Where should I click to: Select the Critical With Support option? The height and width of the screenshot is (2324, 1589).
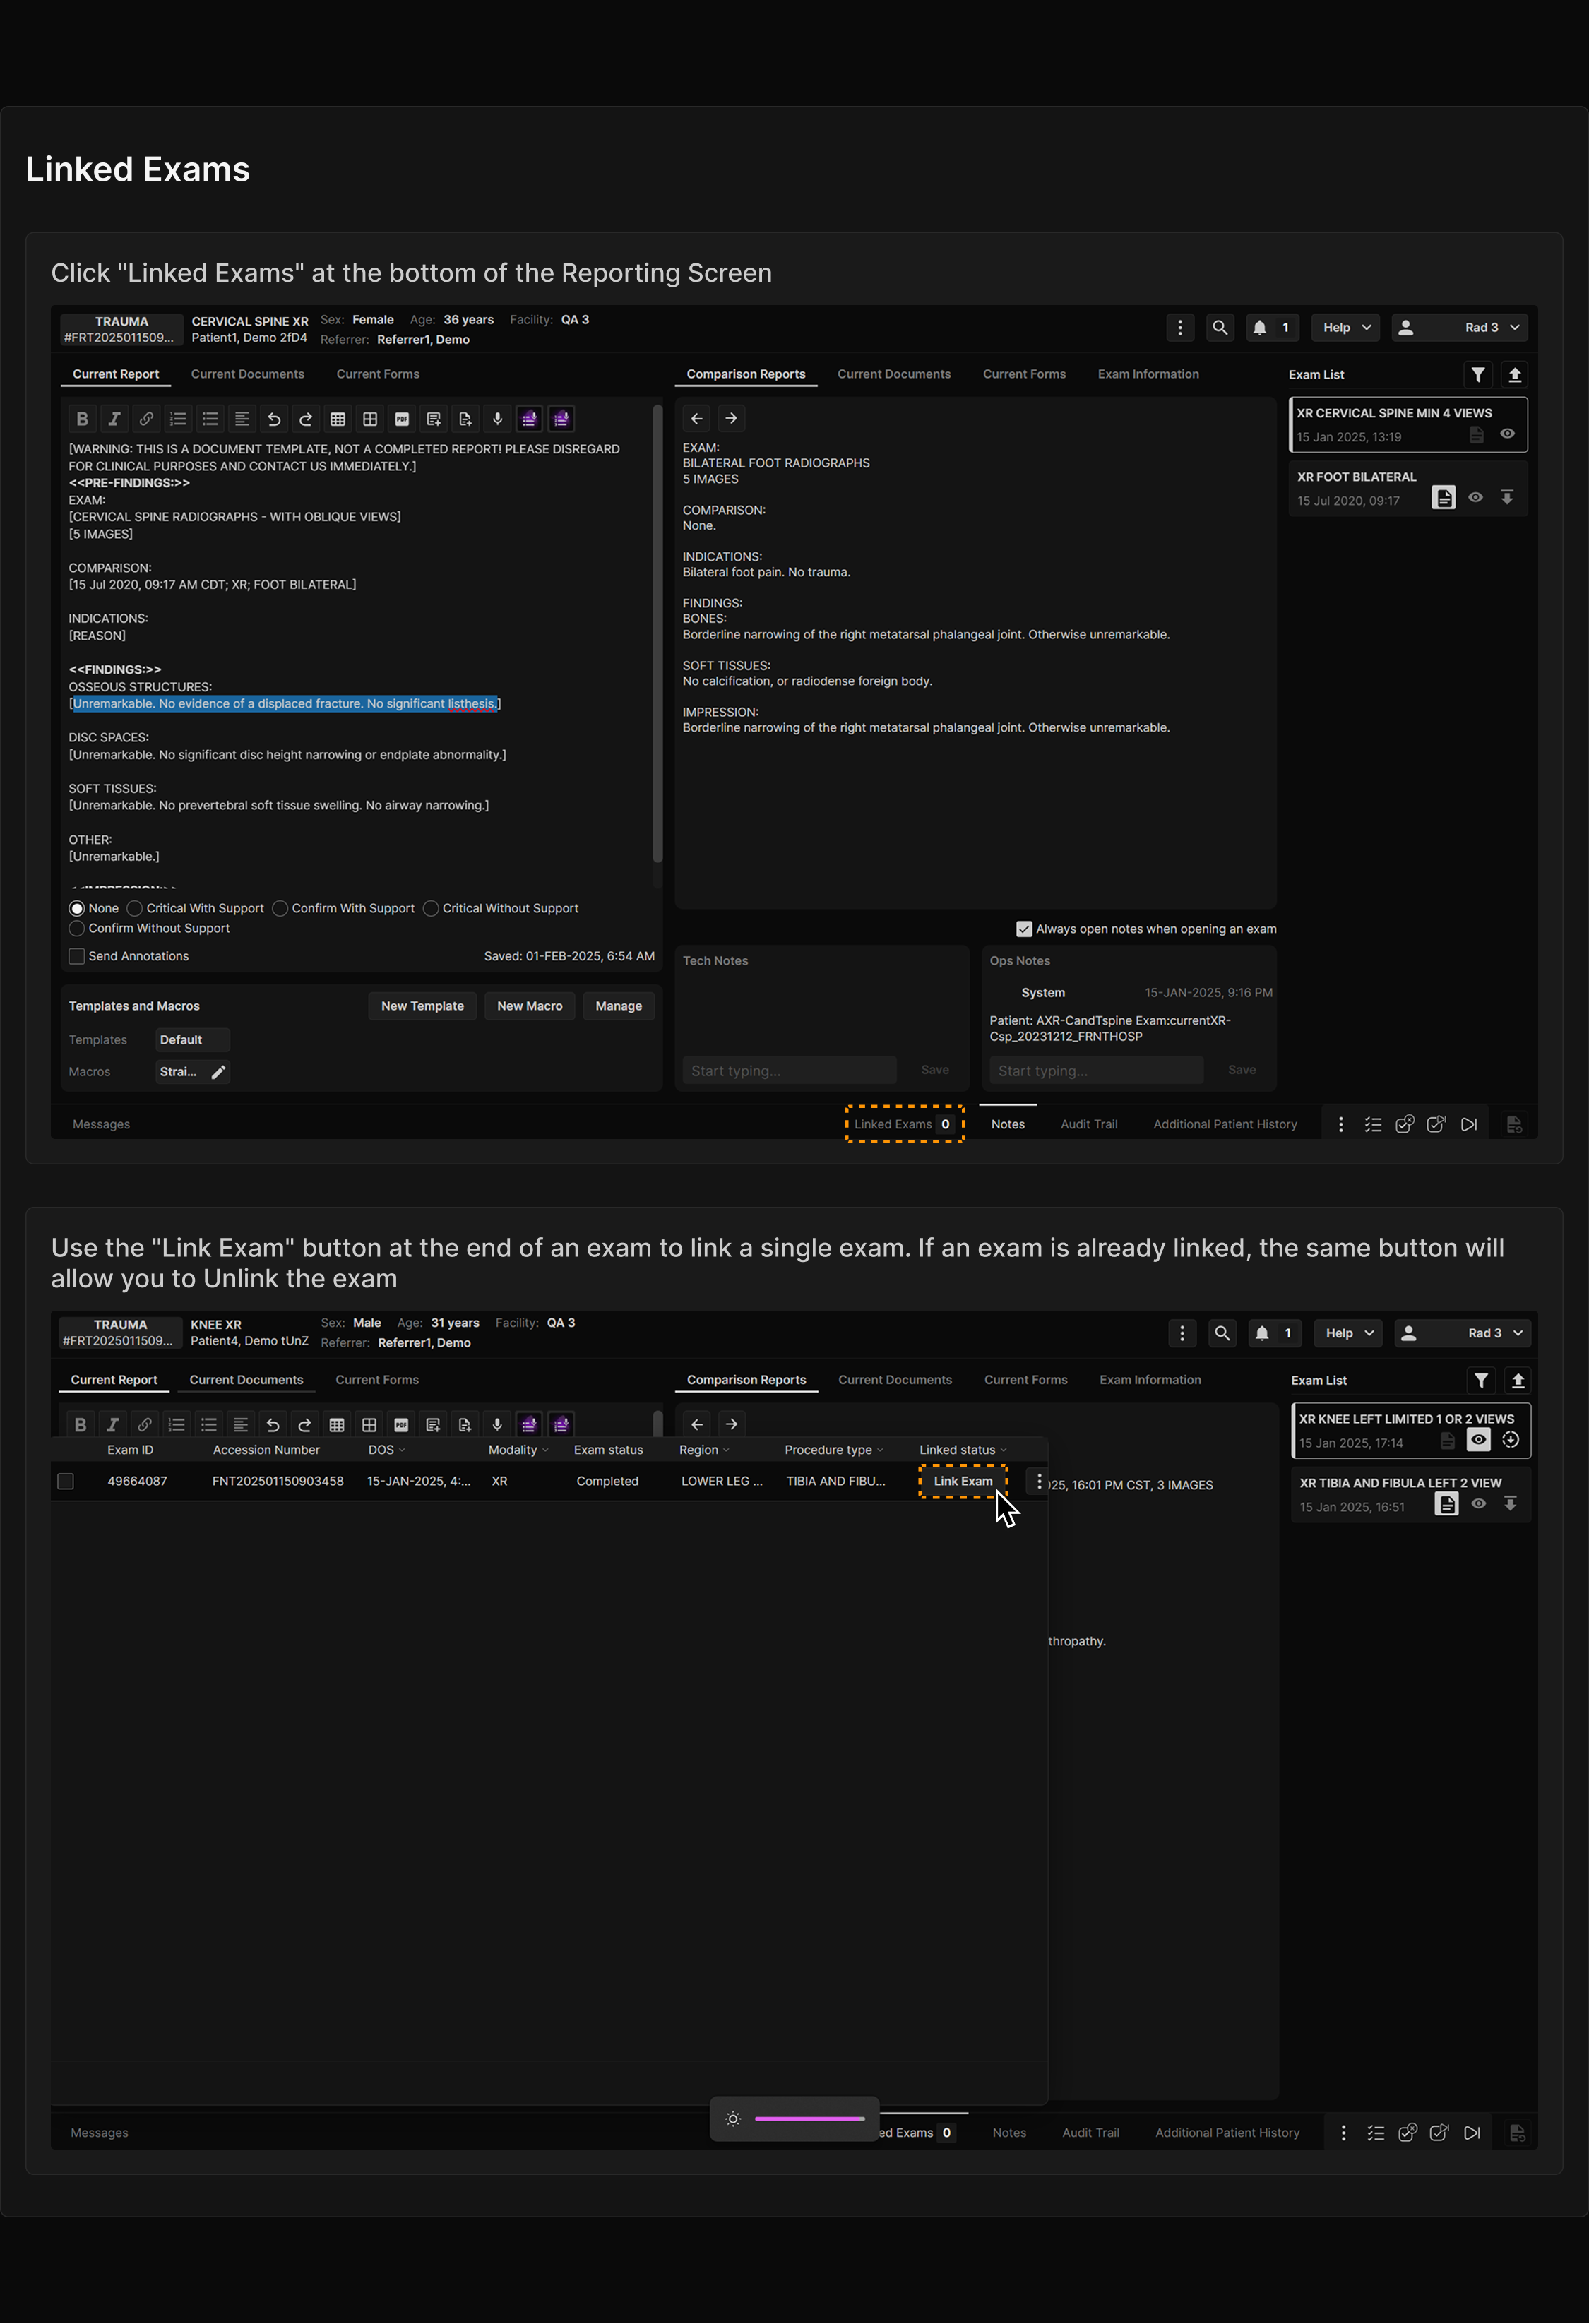pos(135,909)
